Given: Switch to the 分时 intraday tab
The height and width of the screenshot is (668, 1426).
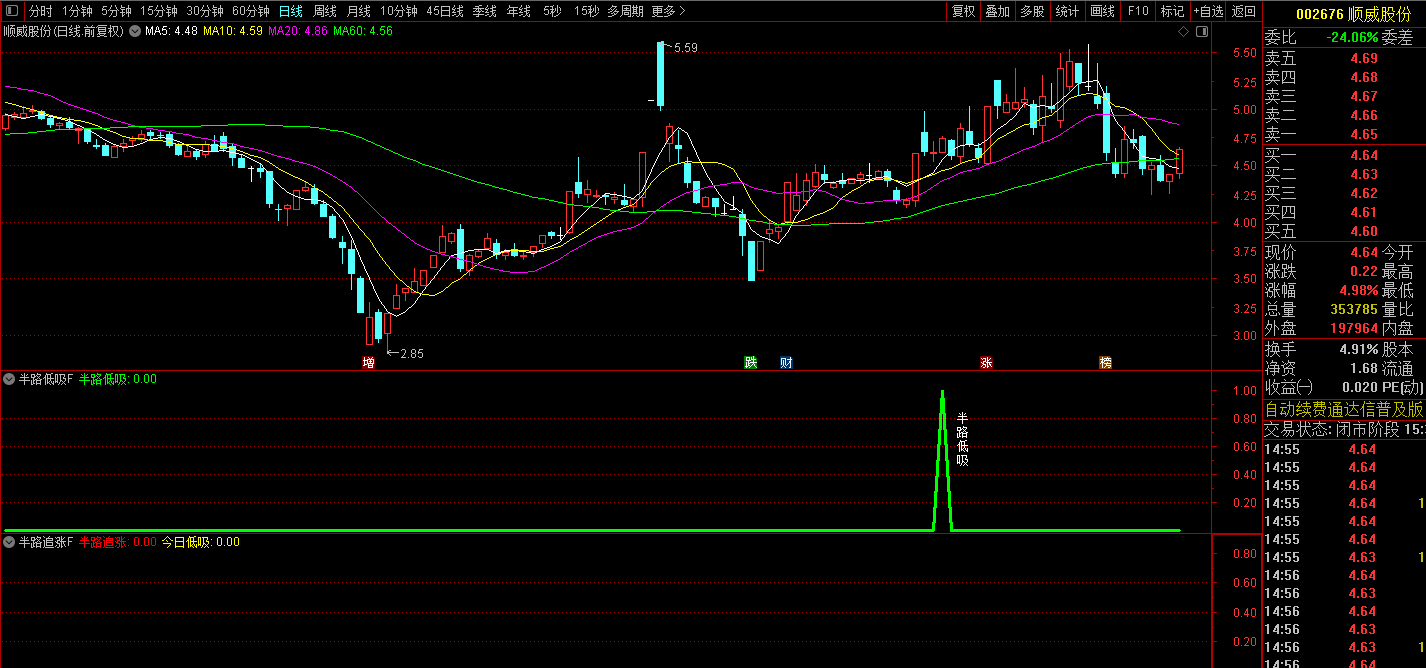Looking at the screenshot, I should [x=40, y=11].
